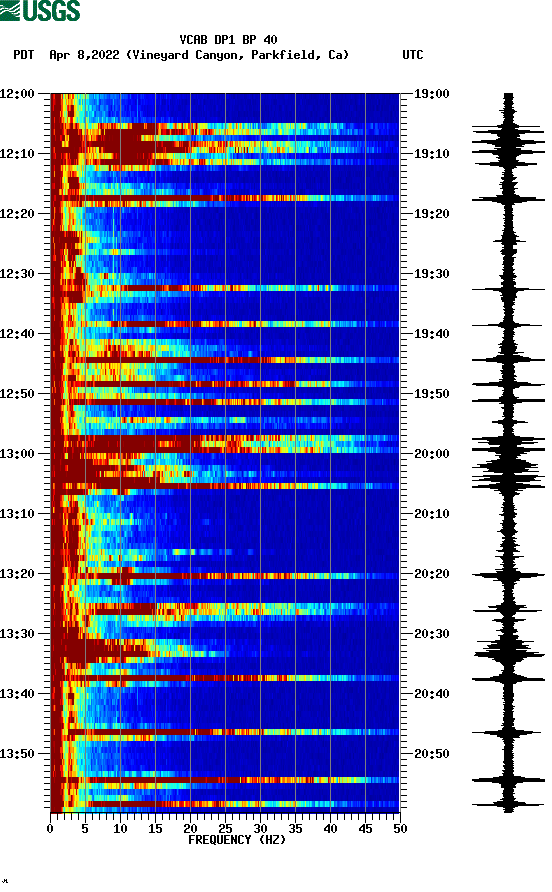Click the 19:50 UTC time label
The width and height of the screenshot is (552, 892).
[x=431, y=394]
